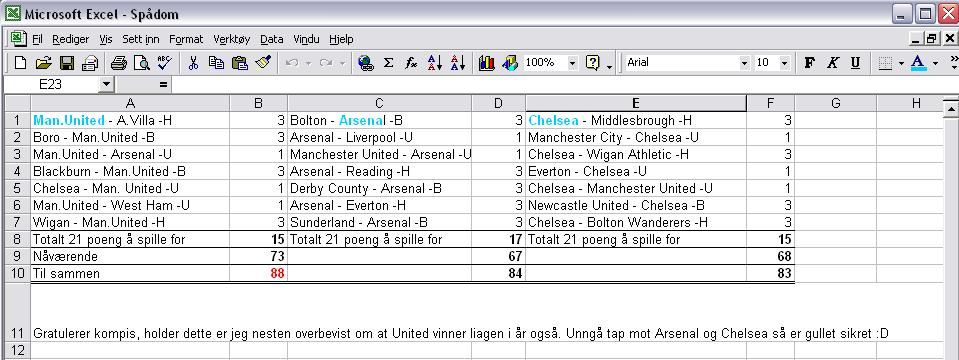Sort ascending with the A-Z icon
This screenshot has height=360, width=959.
tap(434, 62)
